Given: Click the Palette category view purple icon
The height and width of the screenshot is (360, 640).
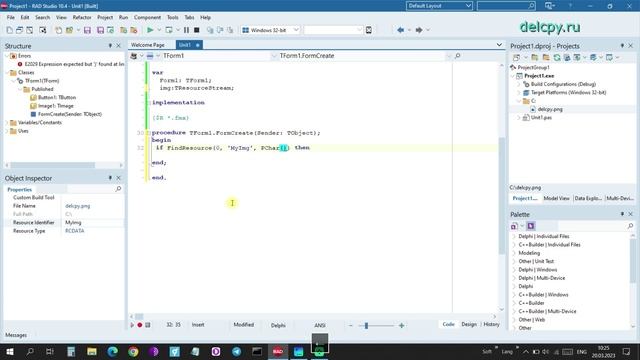Looking at the screenshot, I should tap(531, 226).
